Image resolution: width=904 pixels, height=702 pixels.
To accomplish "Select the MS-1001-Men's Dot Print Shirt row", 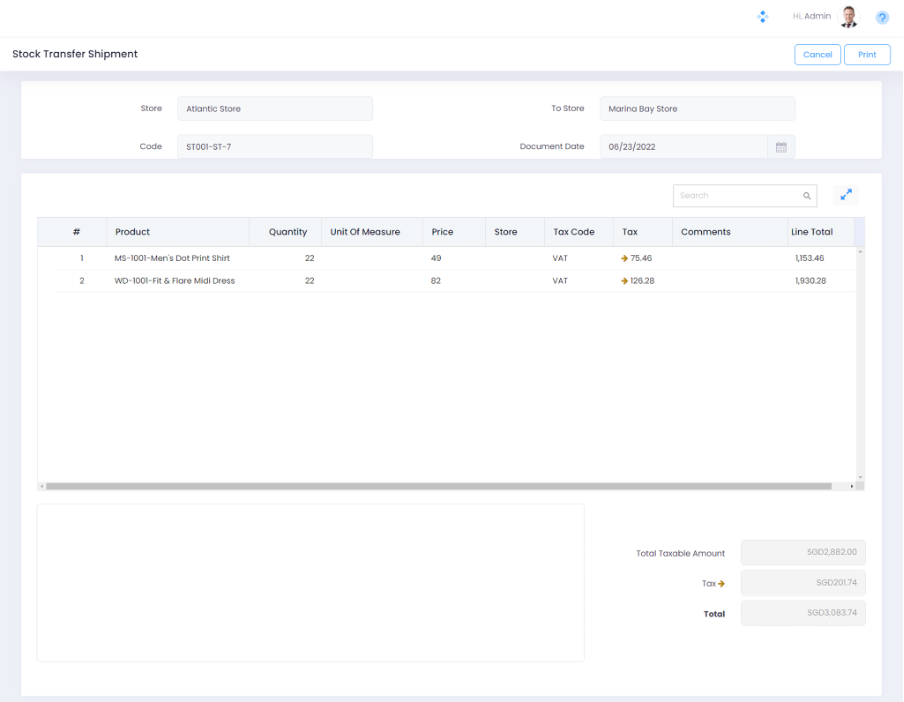I will click(x=172, y=258).
